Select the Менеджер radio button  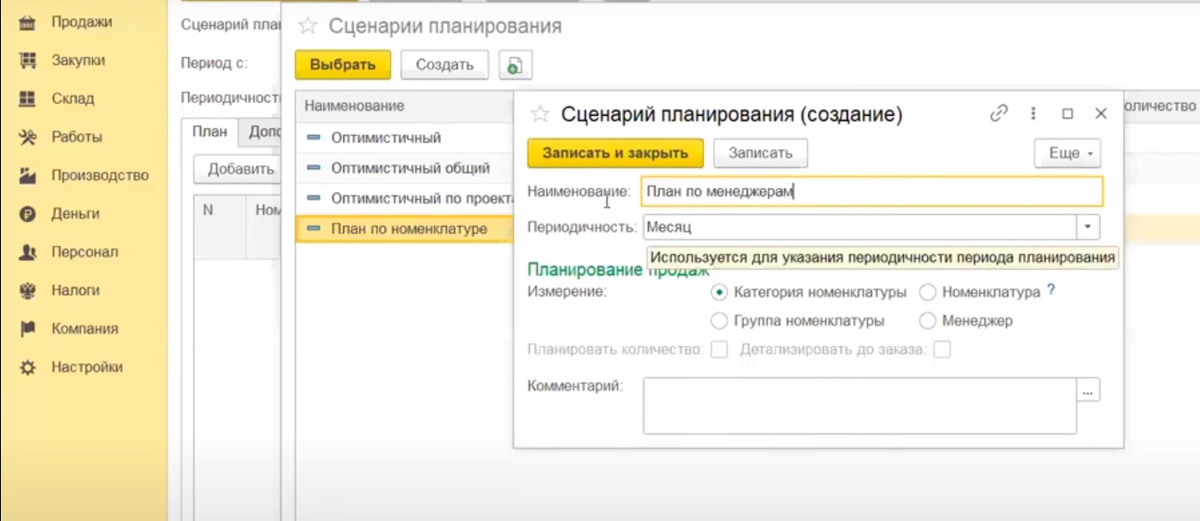[927, 321]
